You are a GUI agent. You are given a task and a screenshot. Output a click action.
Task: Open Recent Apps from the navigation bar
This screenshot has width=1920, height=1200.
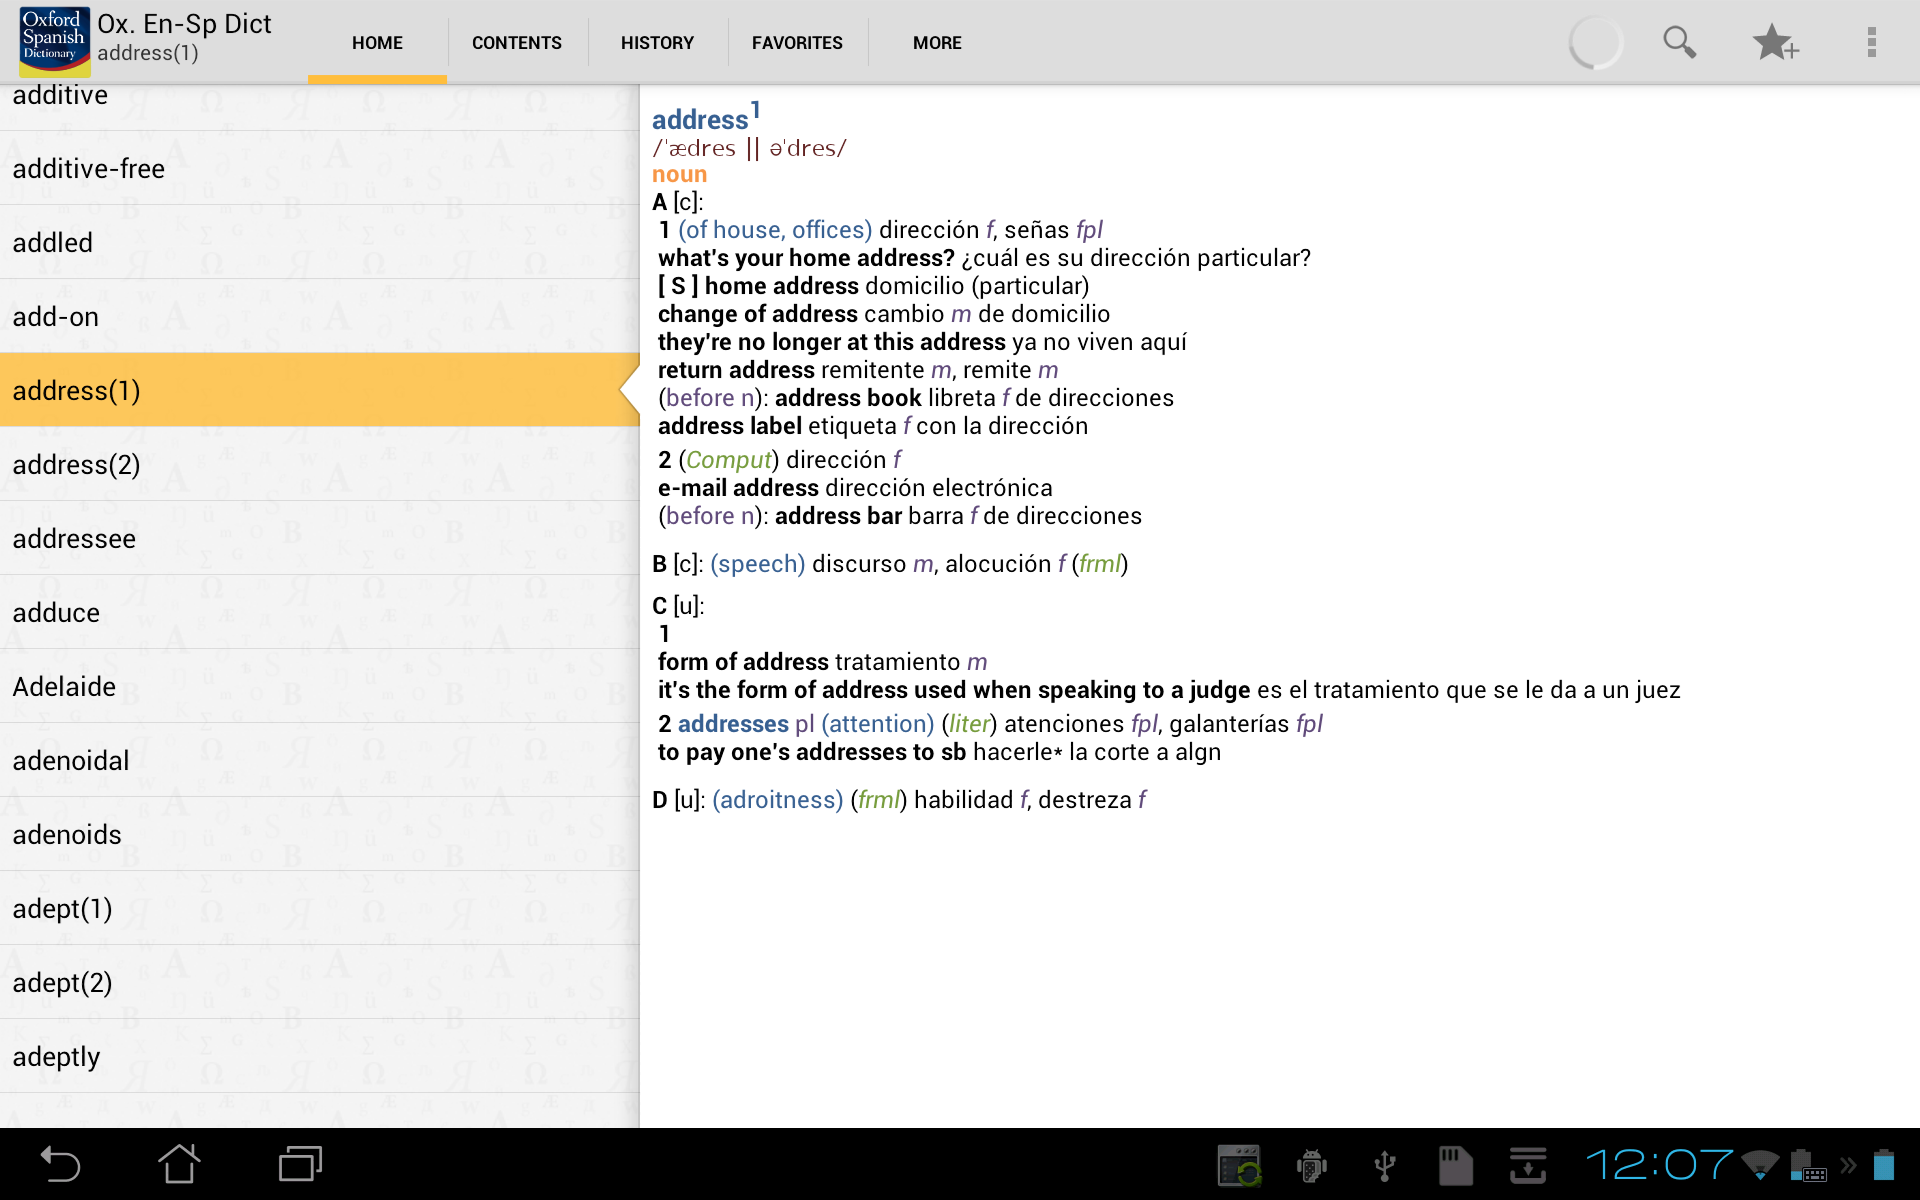(x=298, y=1164)
